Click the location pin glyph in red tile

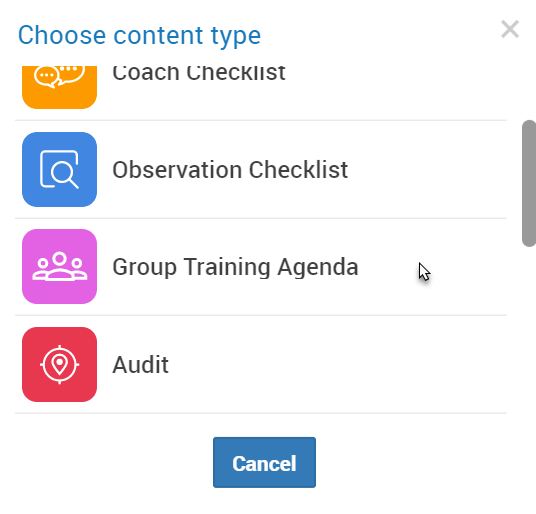pos(59,365)
